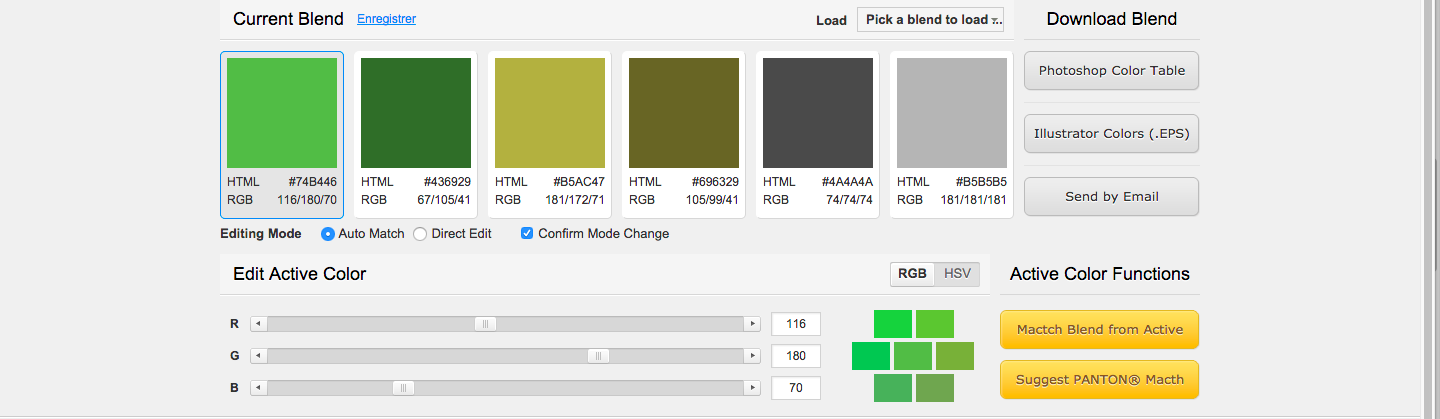Click Suggest PANTON Macth button
Viewport: 1440px width, 419px height.
point(1100,380)
